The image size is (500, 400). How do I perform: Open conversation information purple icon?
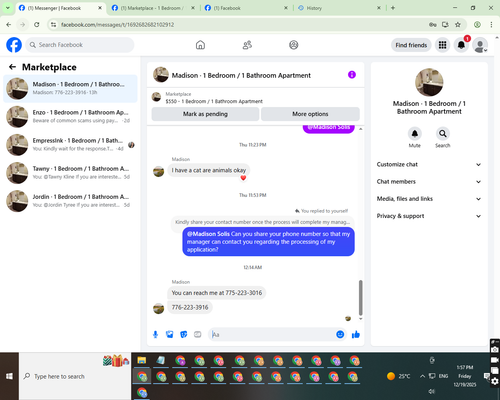(352, 75)
